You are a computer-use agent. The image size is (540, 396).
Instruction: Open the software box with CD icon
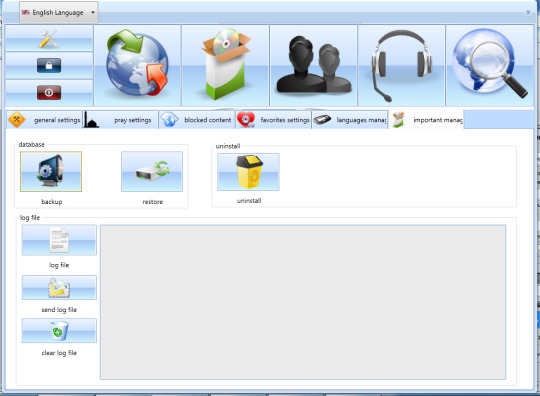tap(225, 65)
